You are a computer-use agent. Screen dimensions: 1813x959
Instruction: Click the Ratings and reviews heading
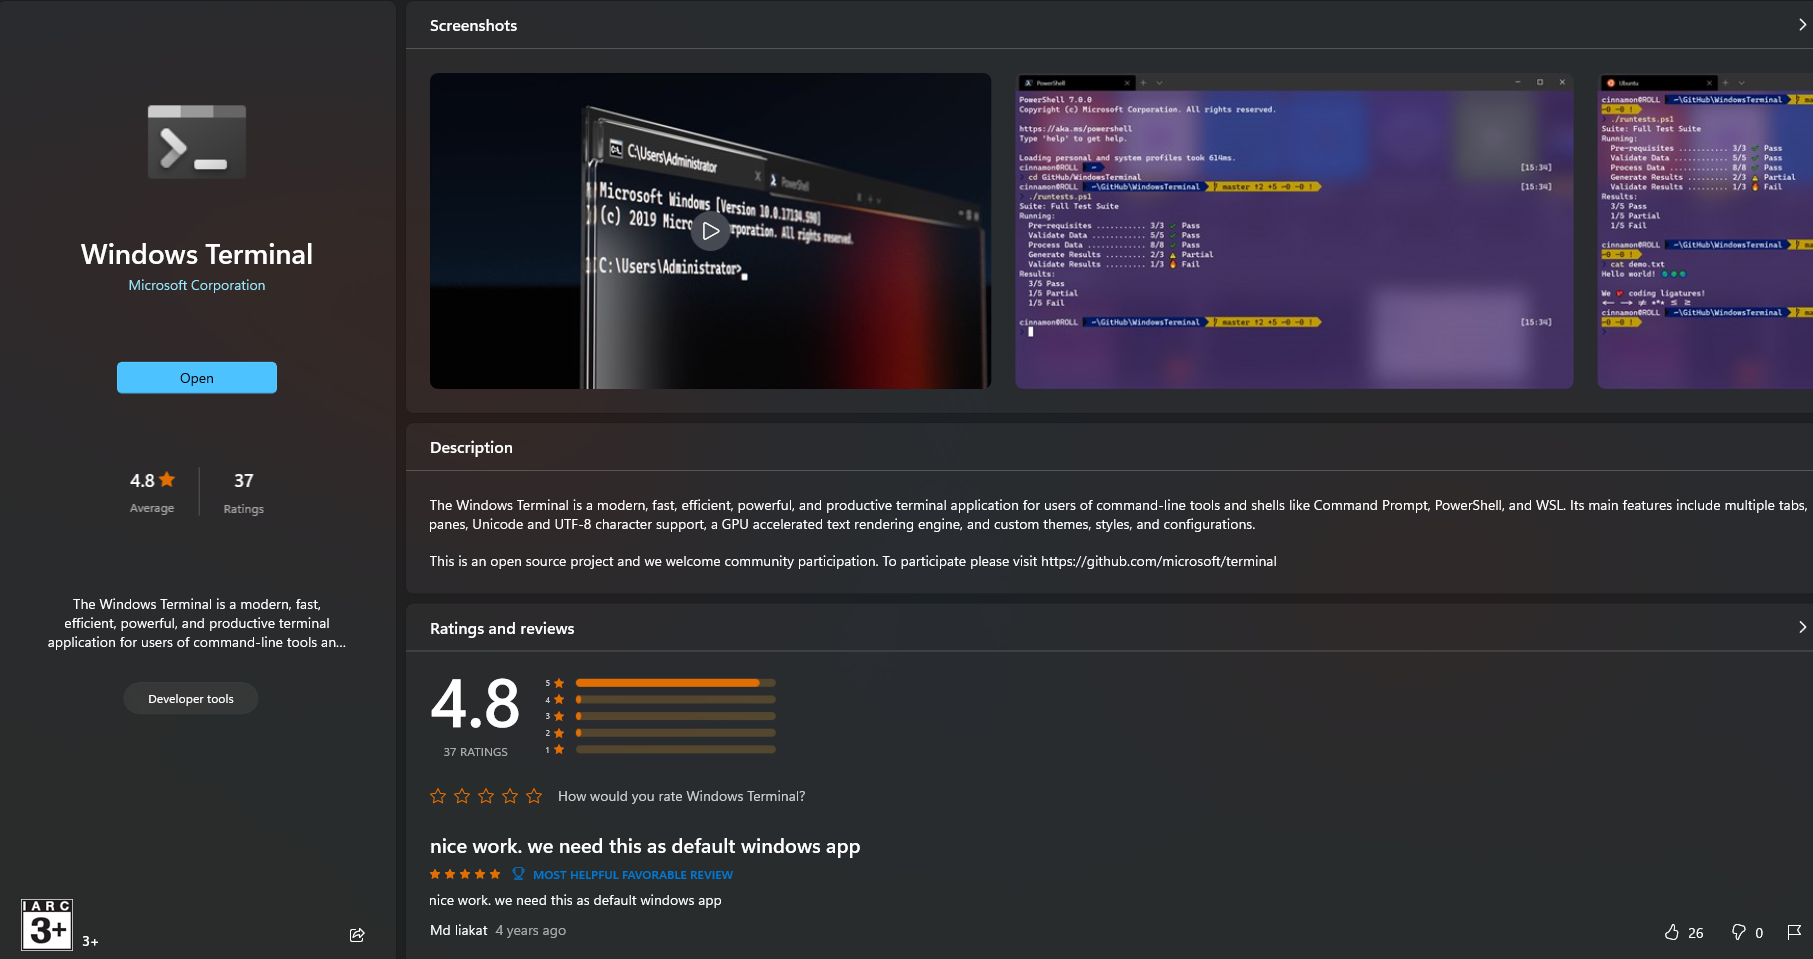point(502,628)
